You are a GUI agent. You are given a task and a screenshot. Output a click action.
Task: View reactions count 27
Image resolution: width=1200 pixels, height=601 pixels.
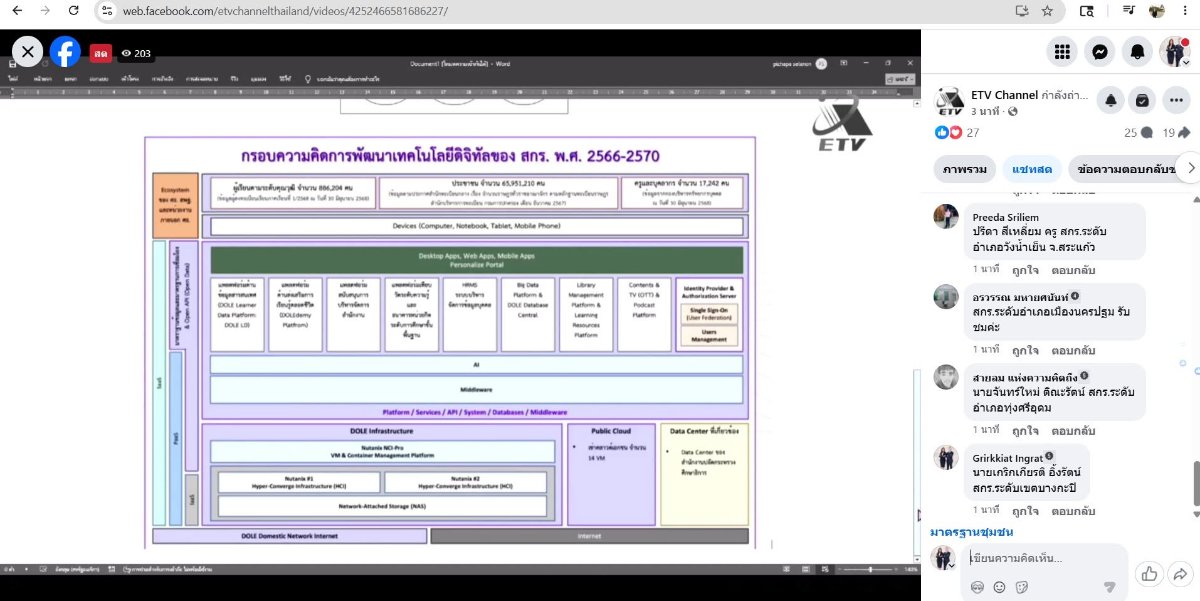pyautogui.click(x=957, y=132)
